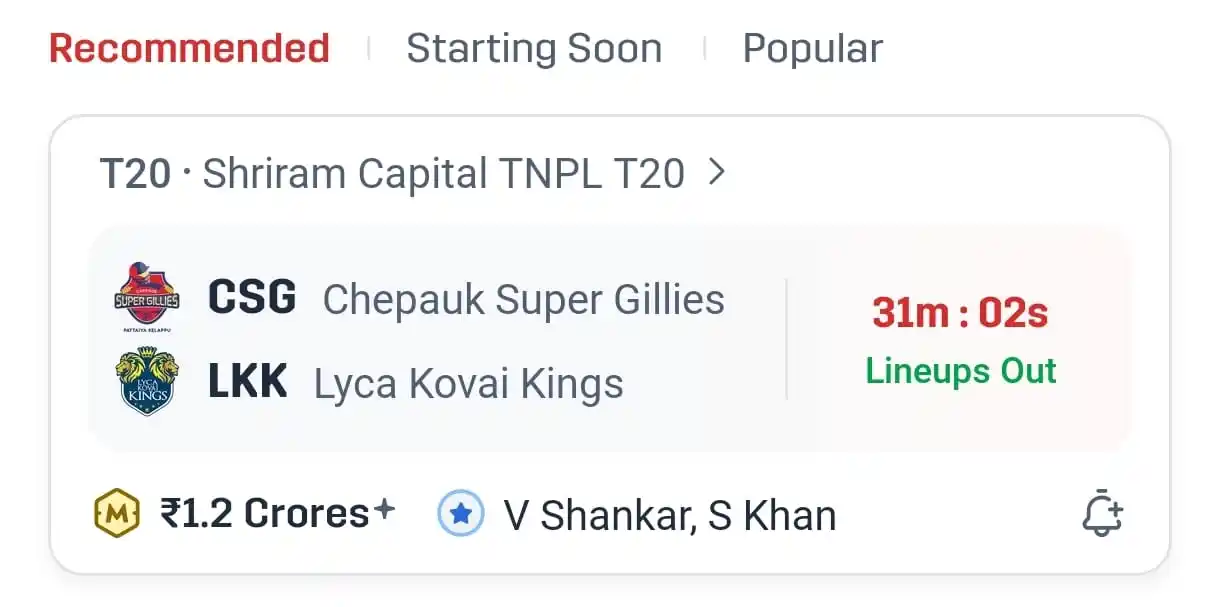Click the ₹1.2 Crores prize pool text
Screen dimensions: 1220x607
click(x=264, y=514)
